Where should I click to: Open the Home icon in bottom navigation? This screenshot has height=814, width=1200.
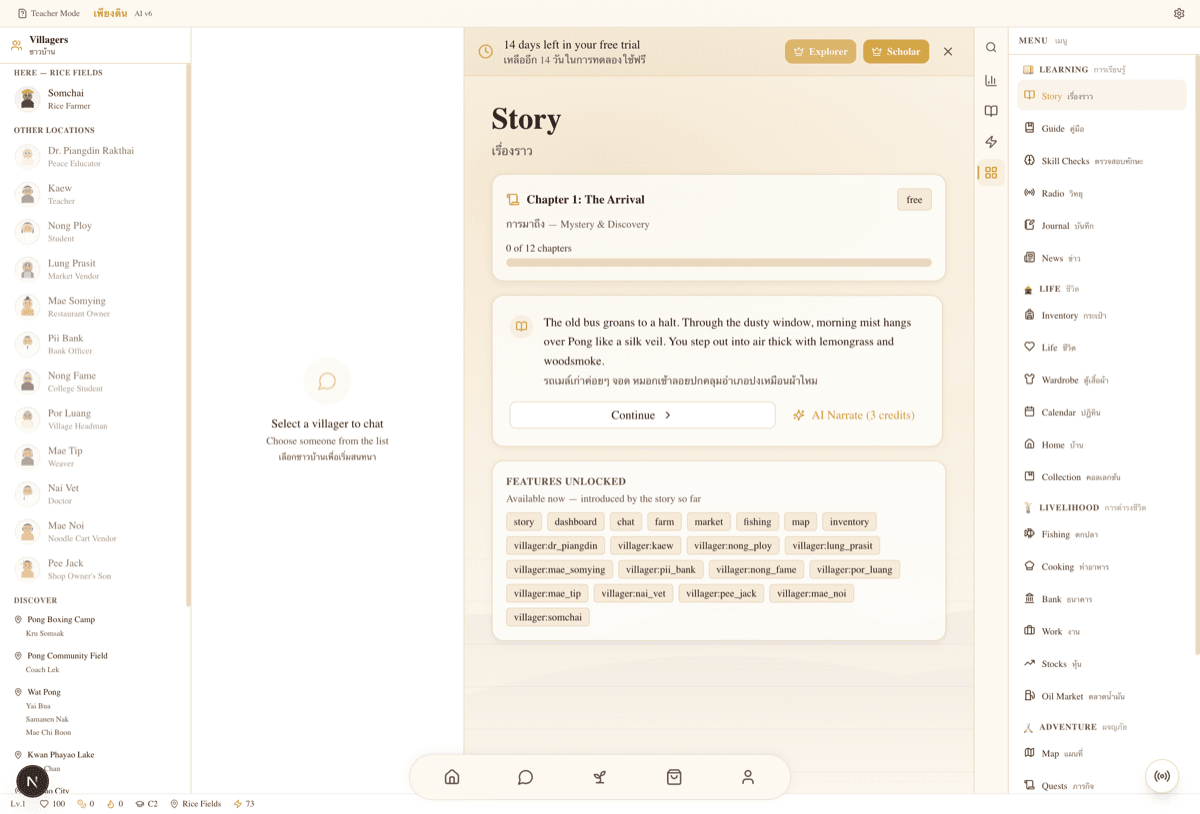(x=451, y=776)
